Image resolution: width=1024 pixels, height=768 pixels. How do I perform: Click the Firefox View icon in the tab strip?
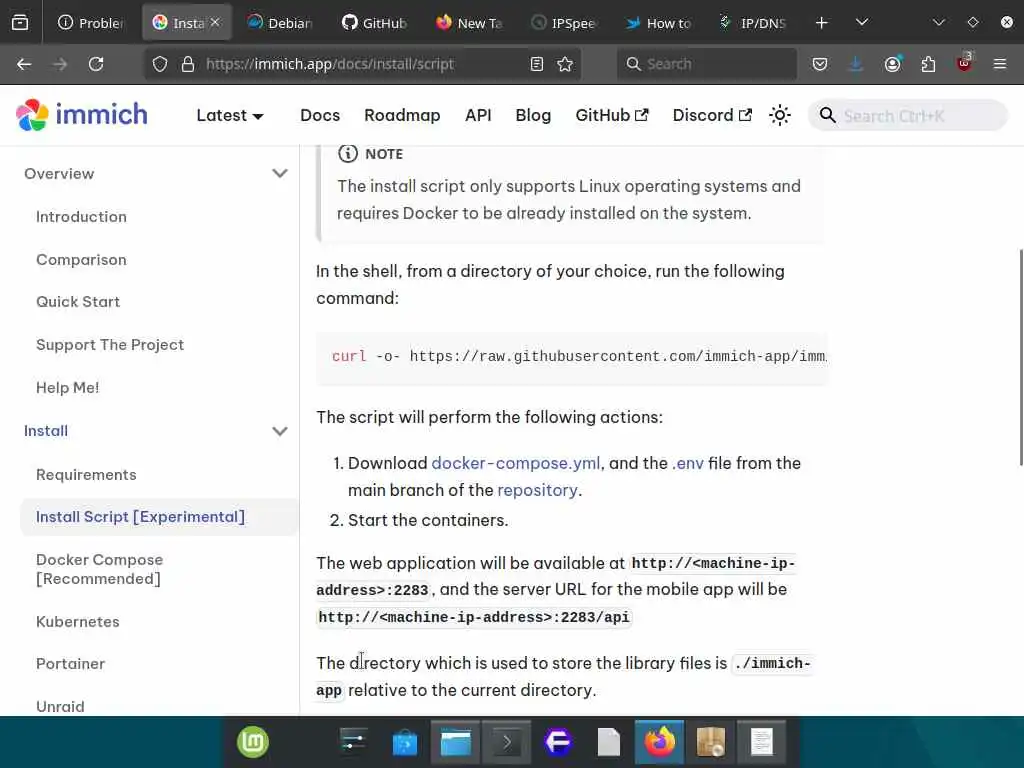(x=20, y=23)
